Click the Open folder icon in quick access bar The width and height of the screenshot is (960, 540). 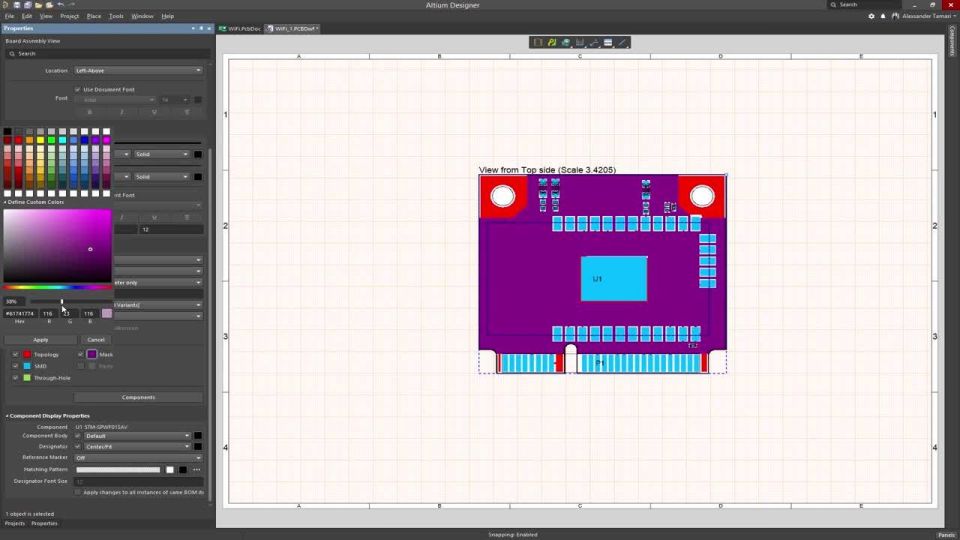38,5
